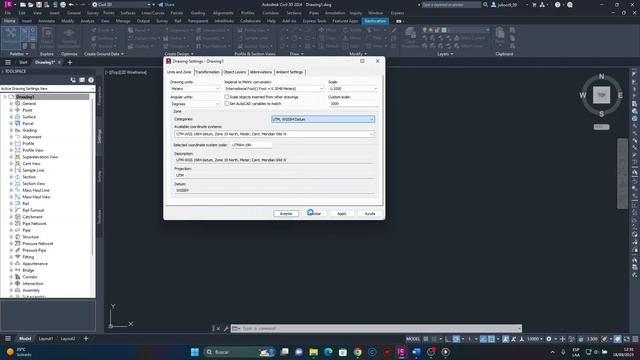Open the Scale dropdown in dialog
Image resolution: width=640 pixels, height=360 pixels.
tap(353, 89)
